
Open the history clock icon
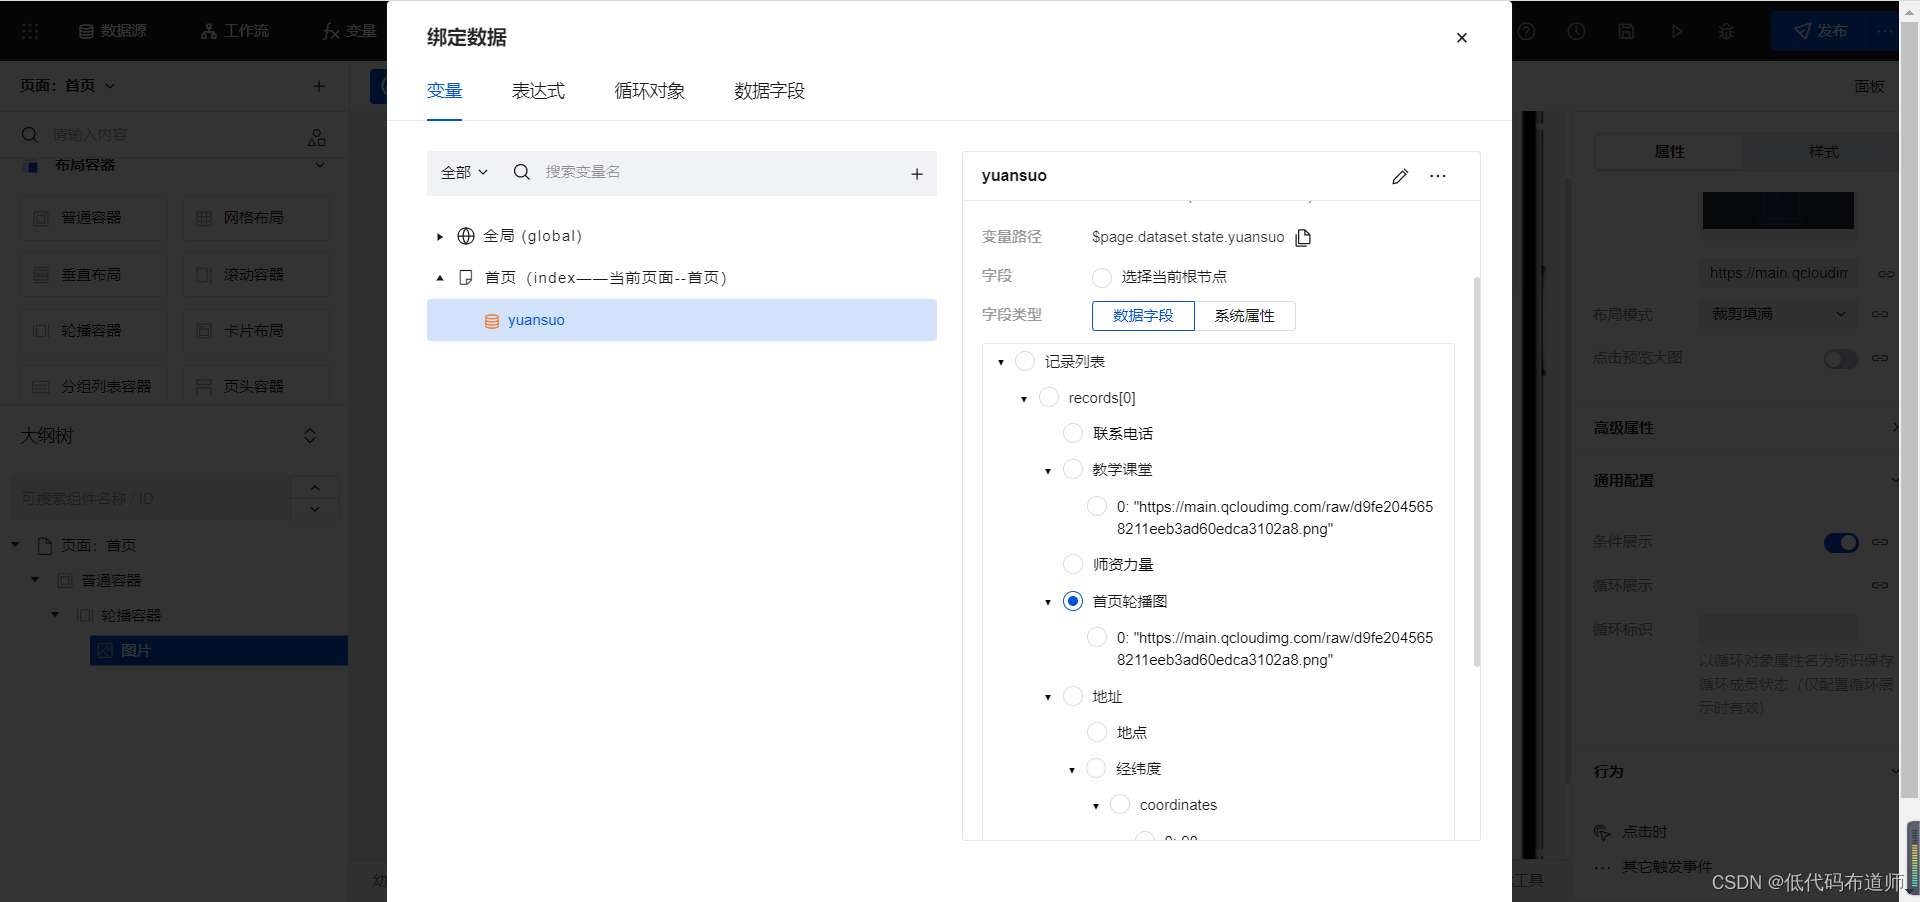pos(1576,31)
